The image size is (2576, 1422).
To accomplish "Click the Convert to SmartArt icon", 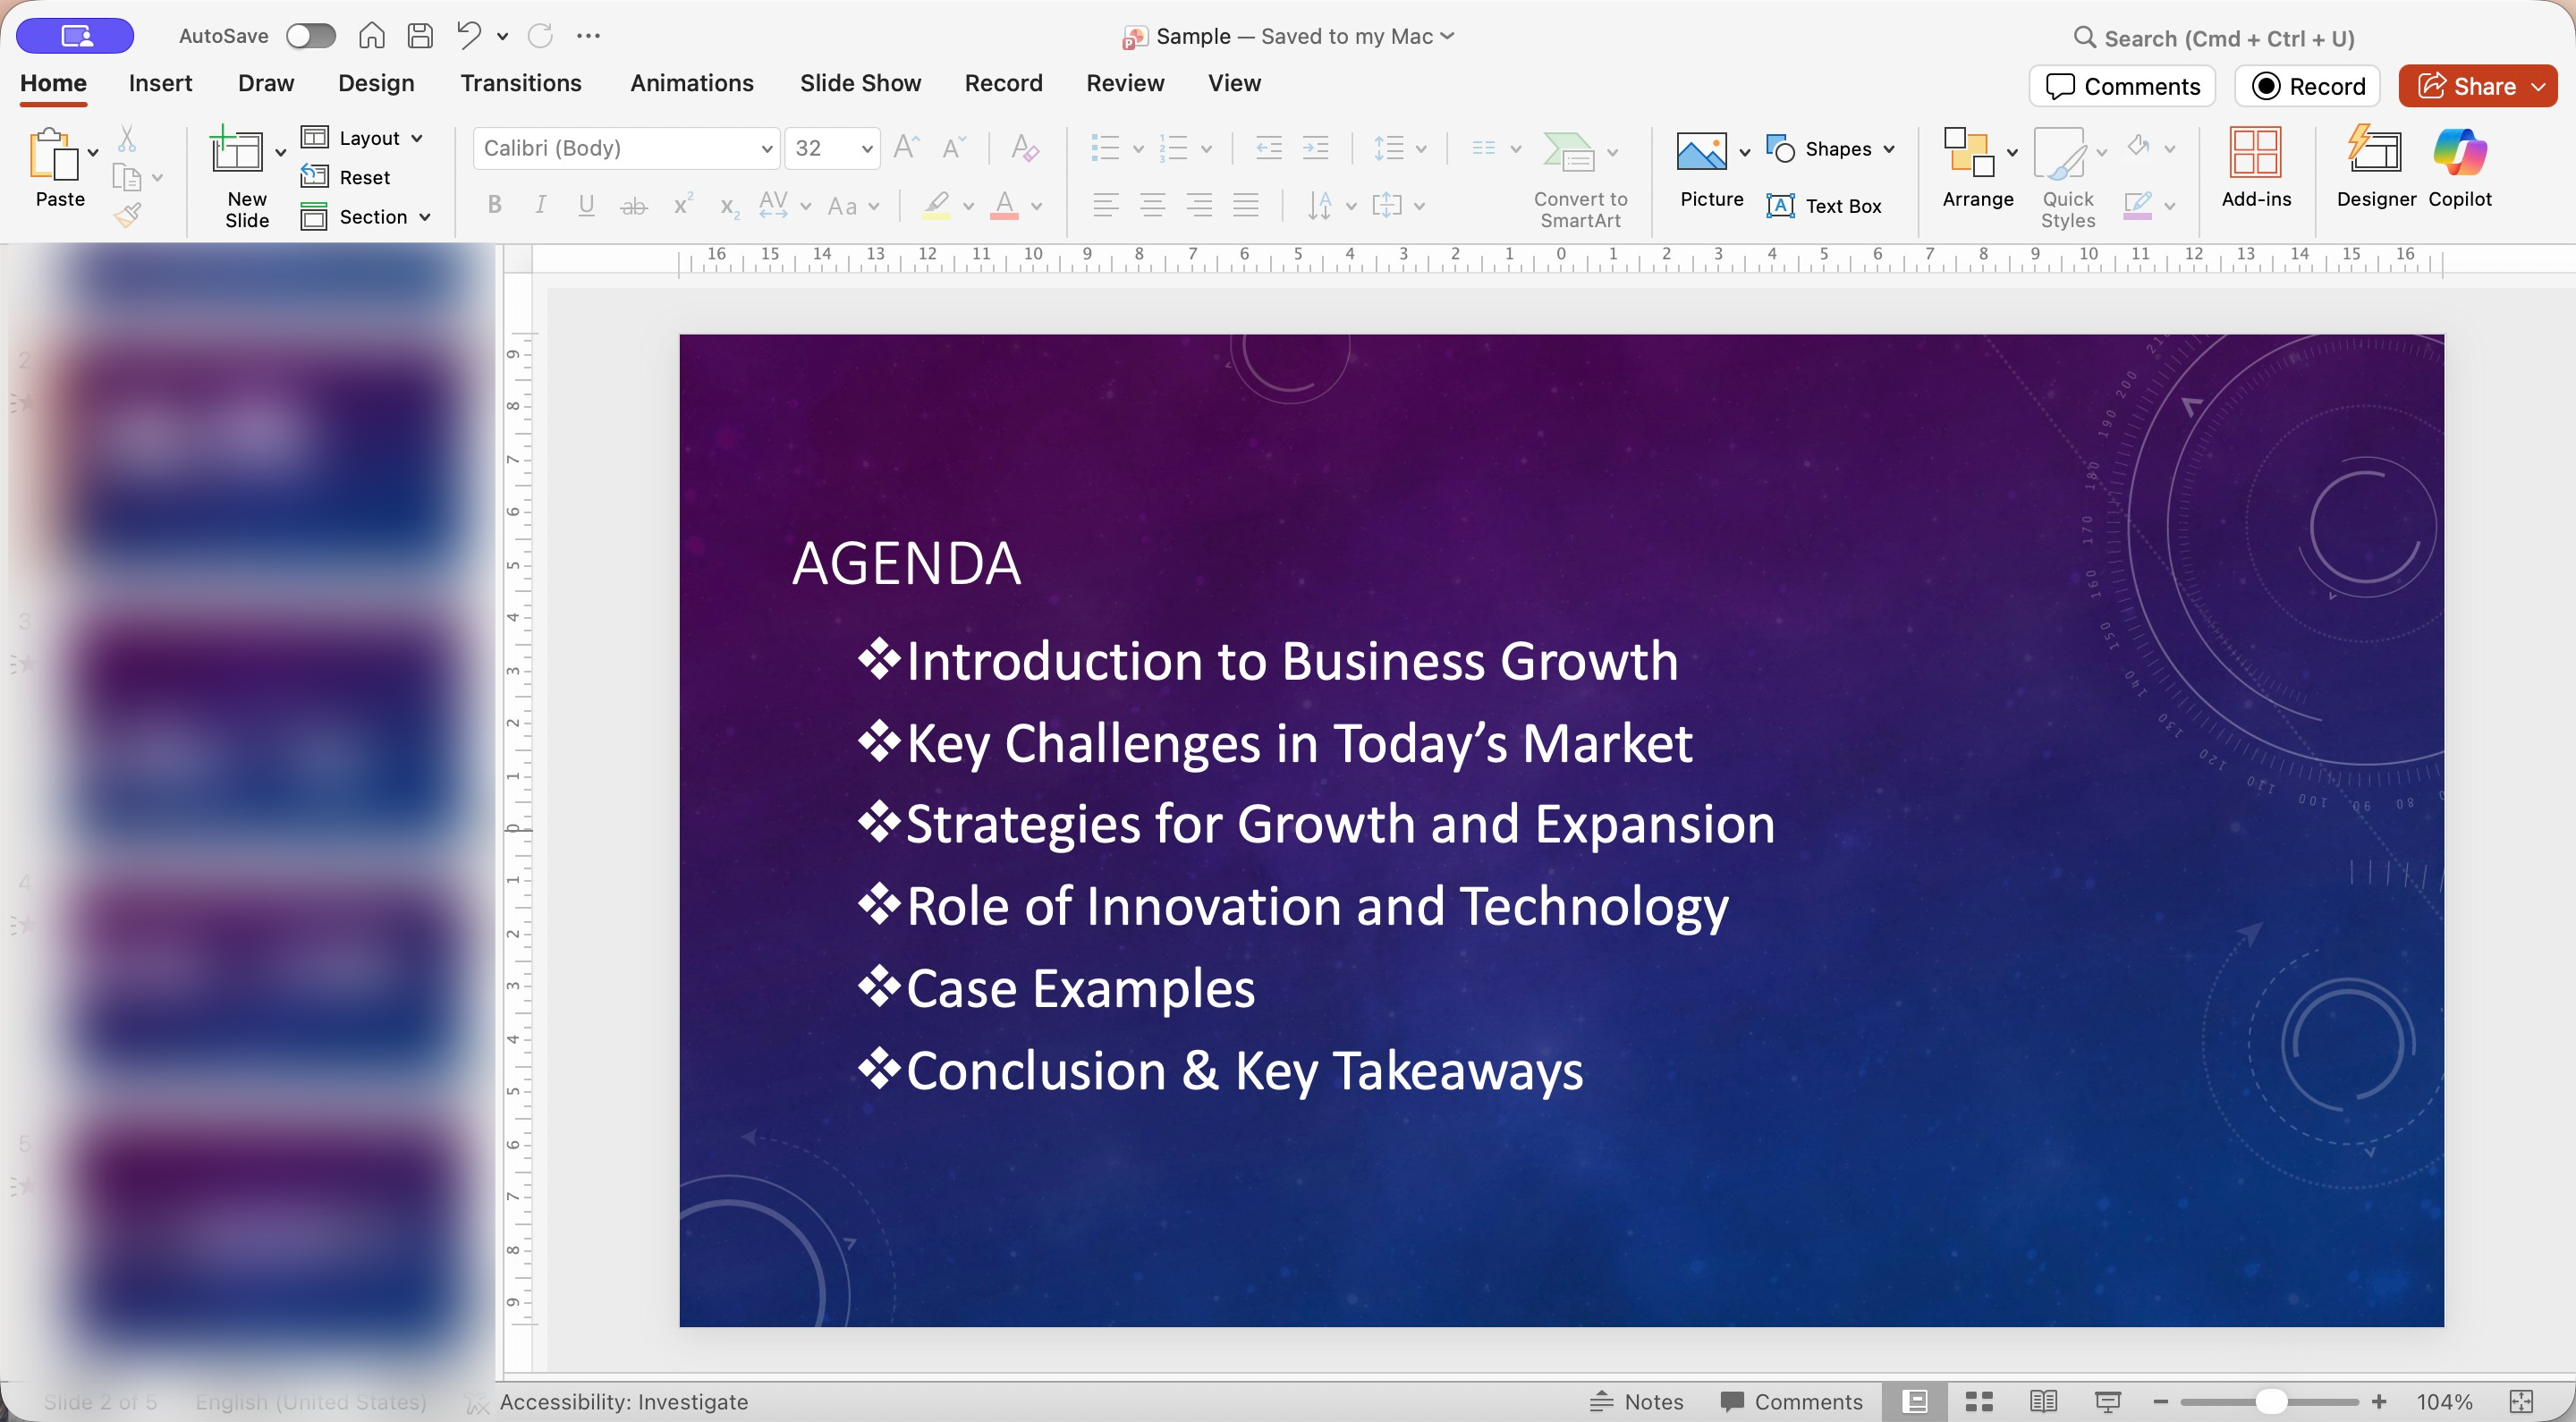I will coord(1567,152).
